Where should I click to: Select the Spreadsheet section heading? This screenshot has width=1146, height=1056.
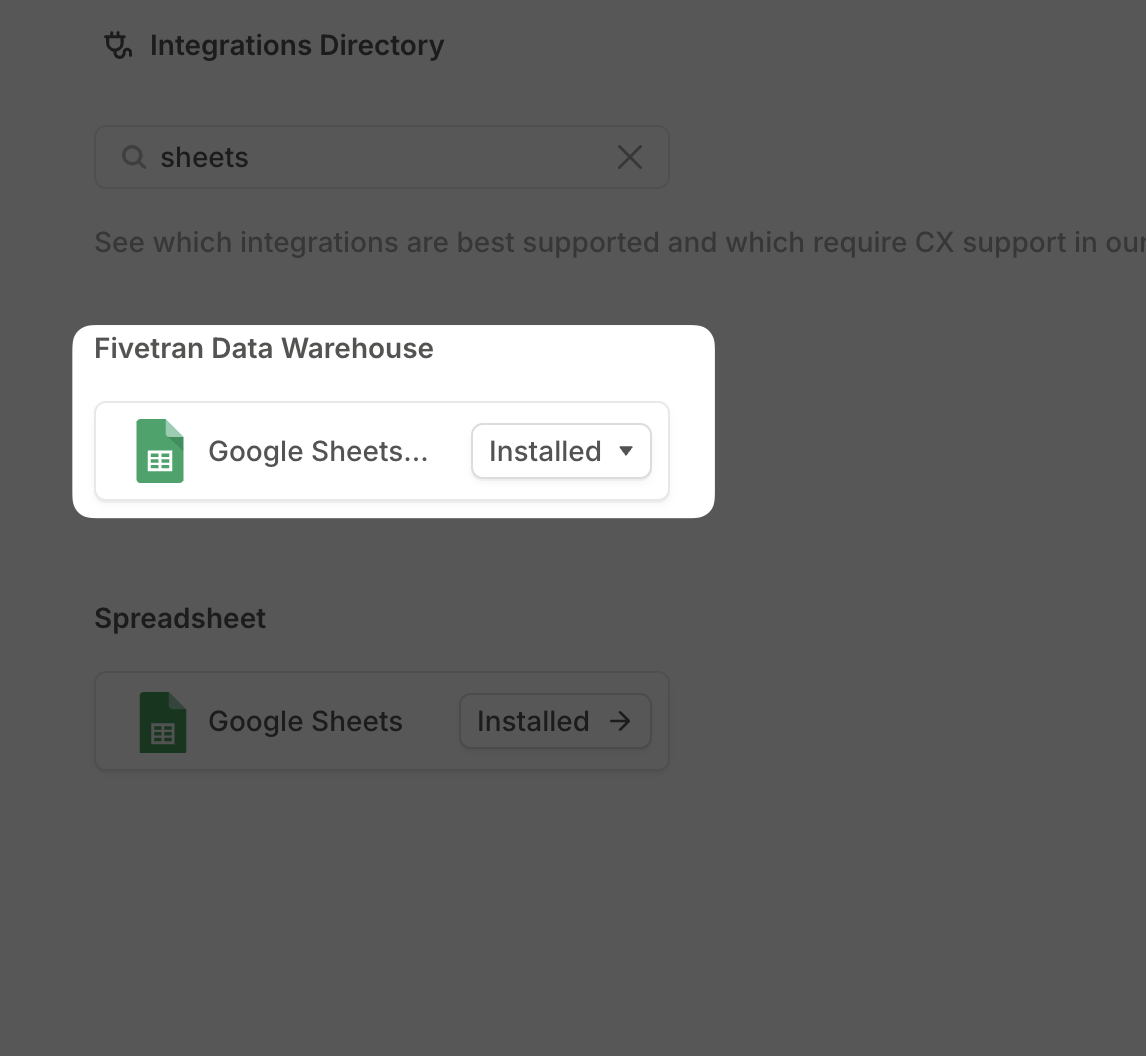click(180, 618)
